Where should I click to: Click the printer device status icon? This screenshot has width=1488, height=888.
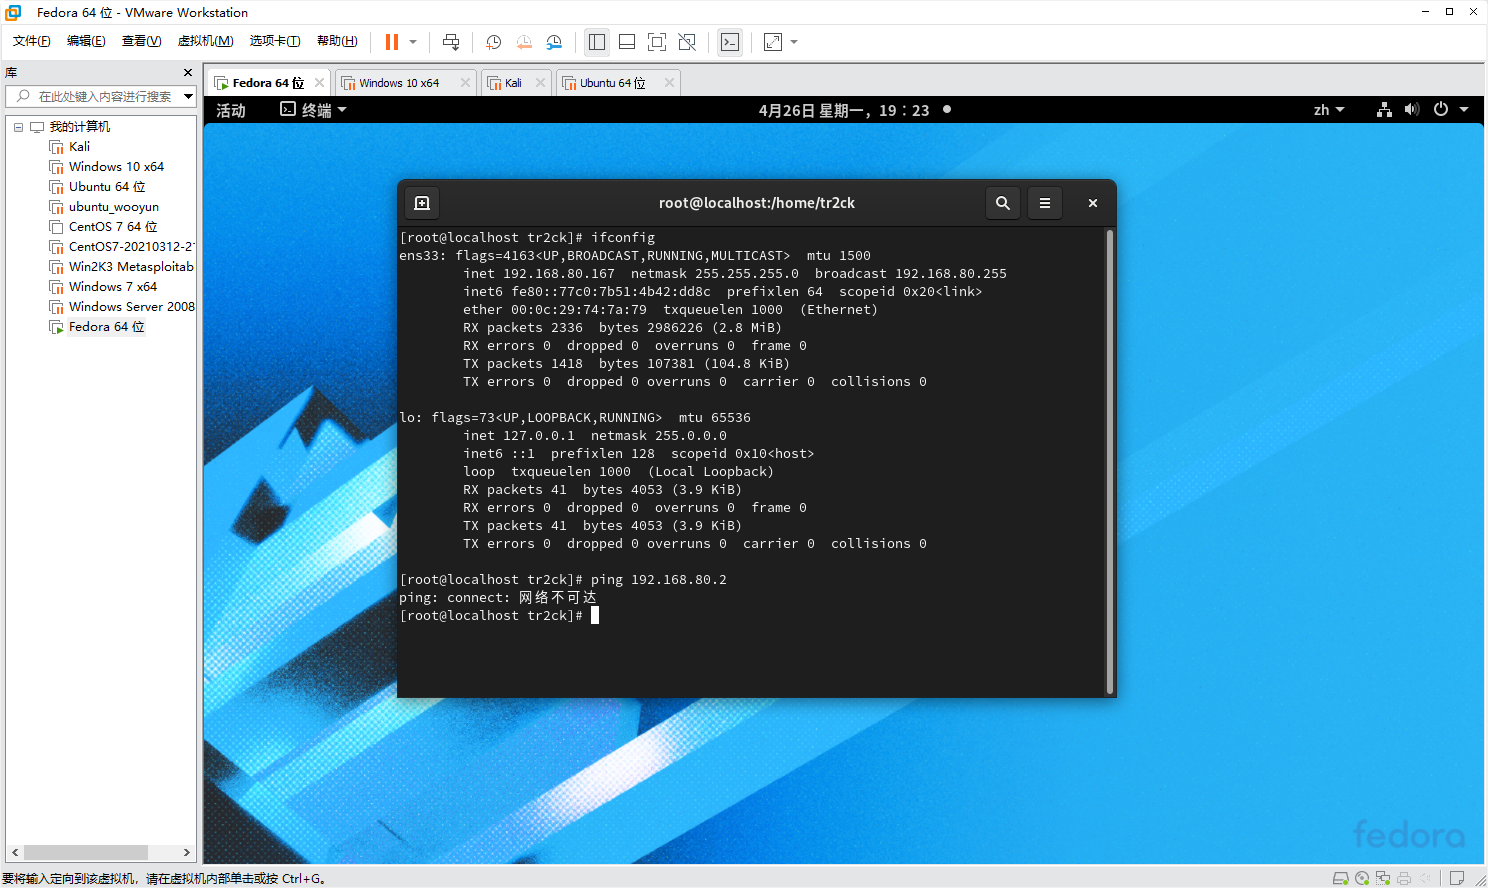[1404, 878]
